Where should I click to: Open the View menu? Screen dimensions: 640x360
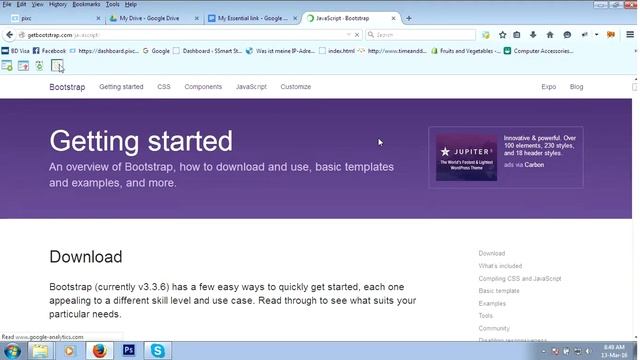[x=38, y=4]
